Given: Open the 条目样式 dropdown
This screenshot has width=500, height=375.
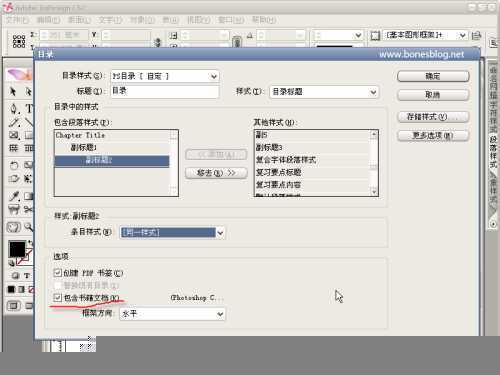Looking at the screenshot, I should 172,232.
